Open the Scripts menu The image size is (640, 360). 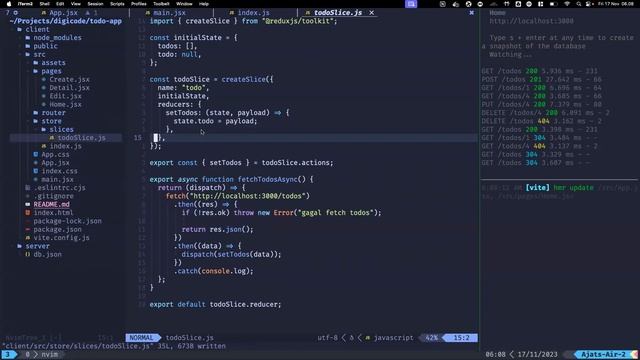117,4
